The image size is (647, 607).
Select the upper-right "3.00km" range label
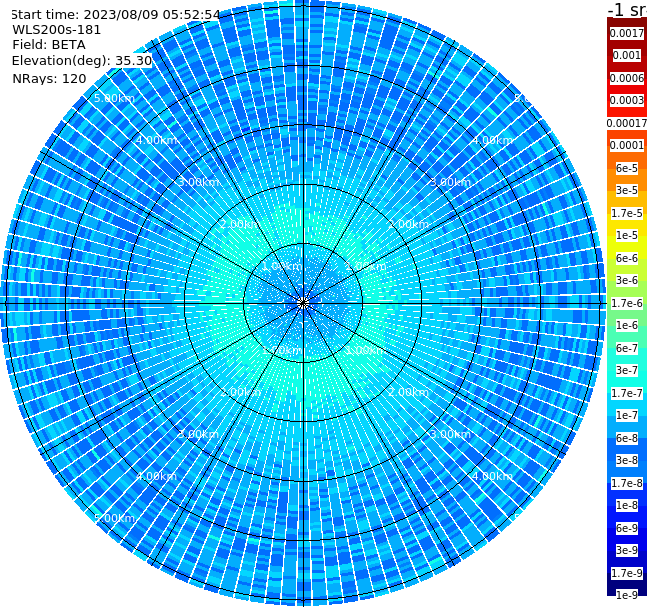point(450,182)
